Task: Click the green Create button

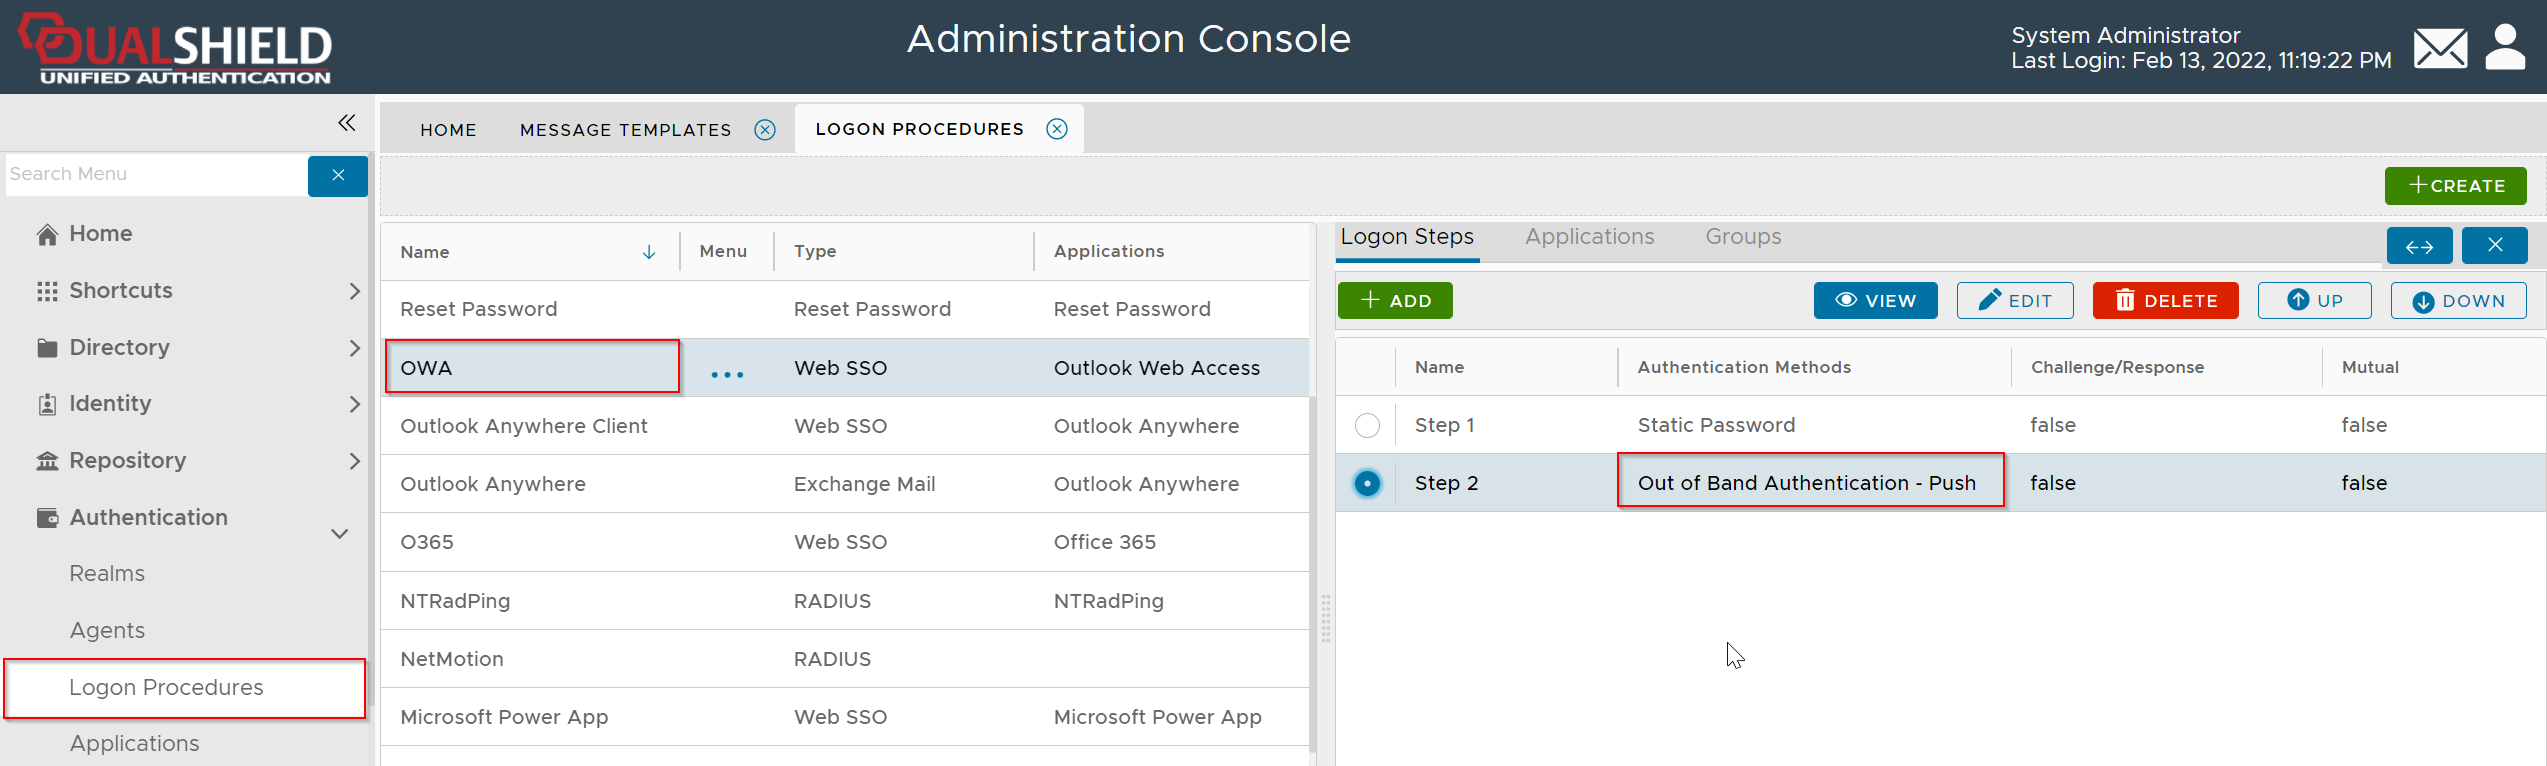Action: point(2455,186)
